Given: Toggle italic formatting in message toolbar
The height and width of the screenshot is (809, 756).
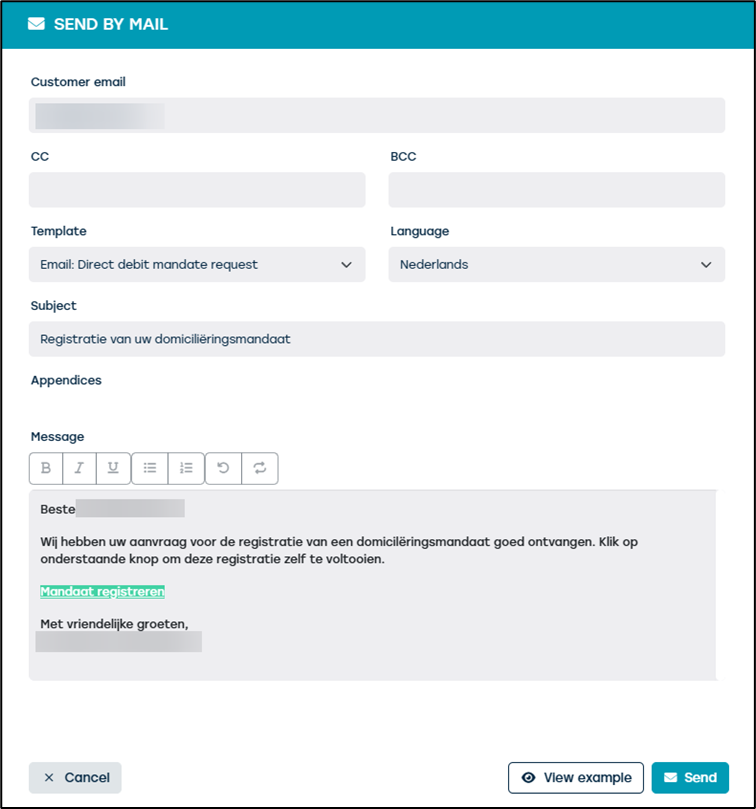Looking at the screenshot, I should [x=80, y=468].
